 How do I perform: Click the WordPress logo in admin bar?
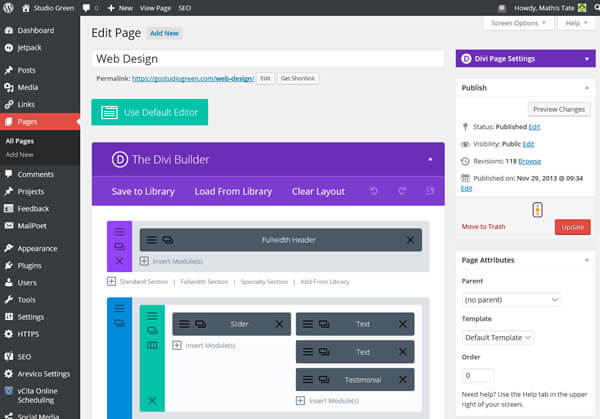point(8,8)
